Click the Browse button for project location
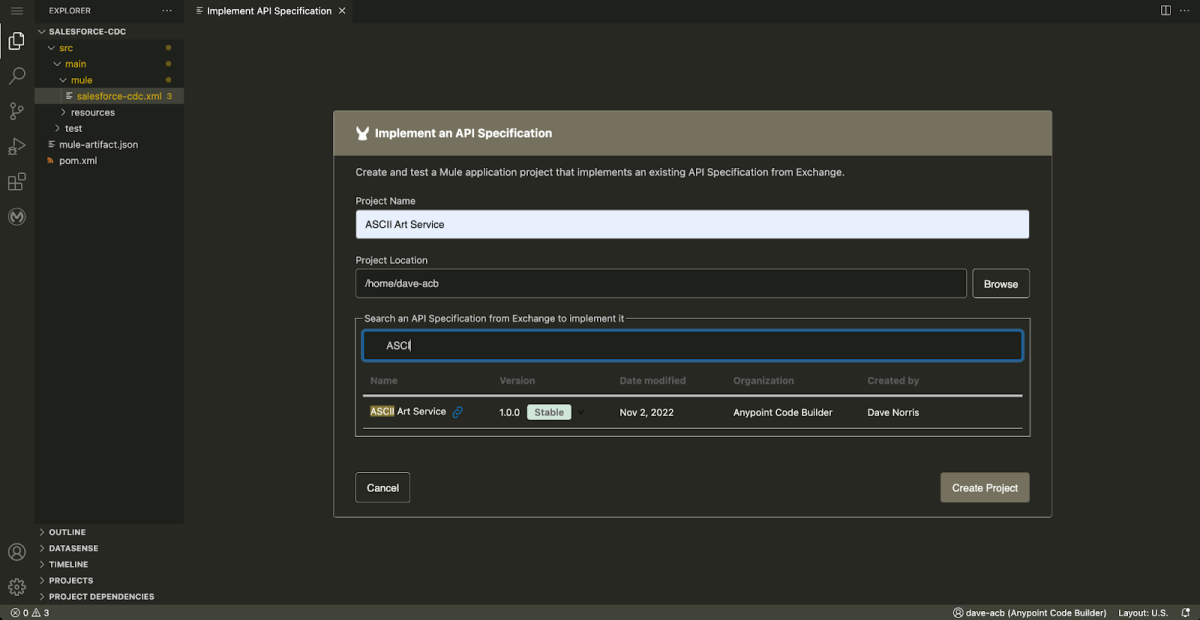Viewport: 1200px width, 620px height. [x=1000, y=283]
